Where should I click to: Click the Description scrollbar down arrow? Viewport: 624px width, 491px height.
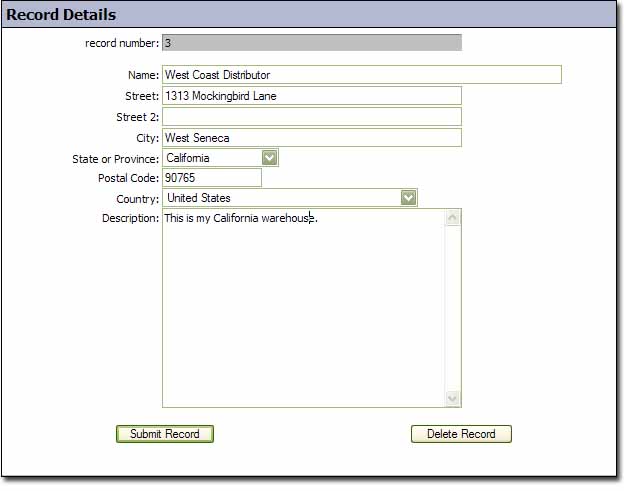point(452,398)
